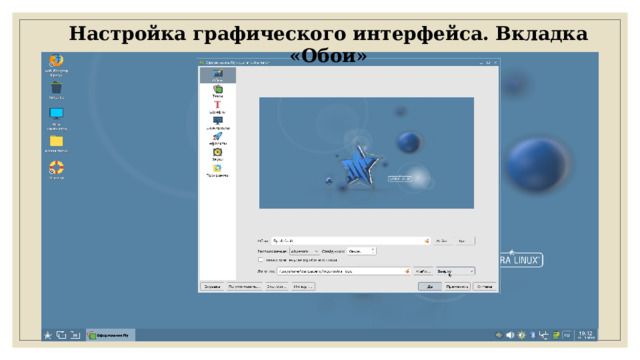Clear the wallpaper field with broom icon

tap(427, 241)
